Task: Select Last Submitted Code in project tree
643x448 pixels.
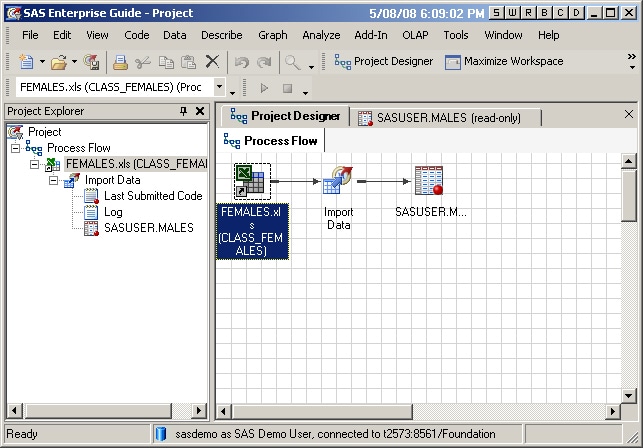Action: pos(152,196)
